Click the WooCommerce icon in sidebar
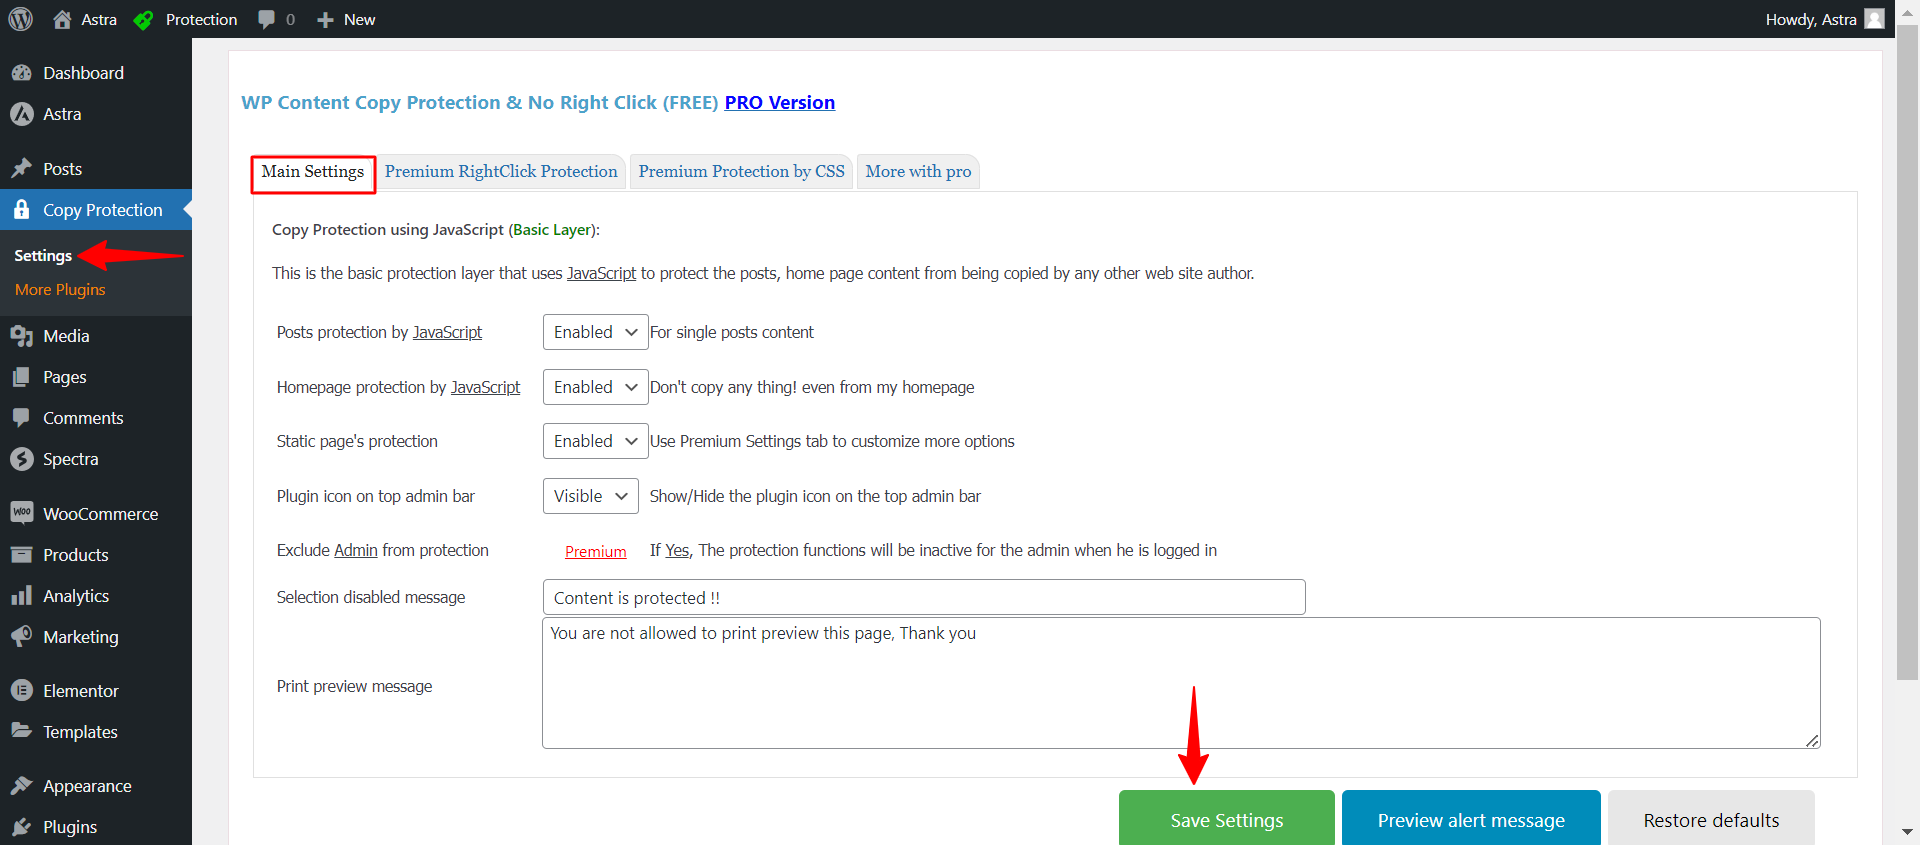The height and width of the screenshot is (845, 1920). tap(21, 513)
